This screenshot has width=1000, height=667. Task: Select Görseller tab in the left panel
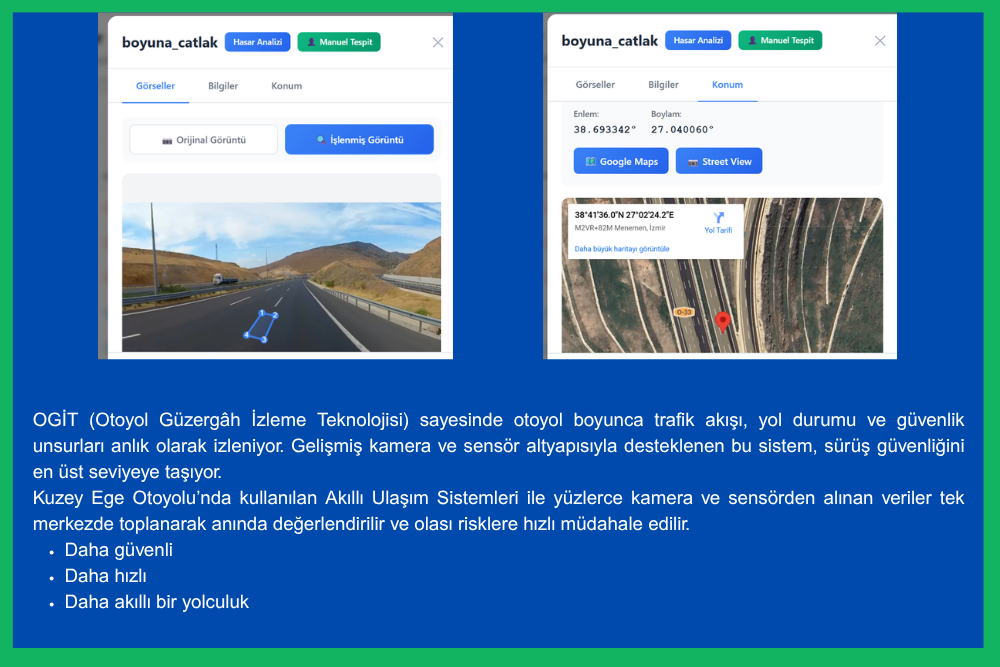155,86
